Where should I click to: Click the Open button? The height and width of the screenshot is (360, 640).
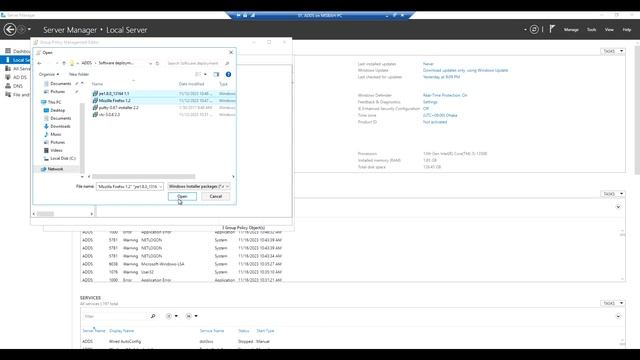182,197
